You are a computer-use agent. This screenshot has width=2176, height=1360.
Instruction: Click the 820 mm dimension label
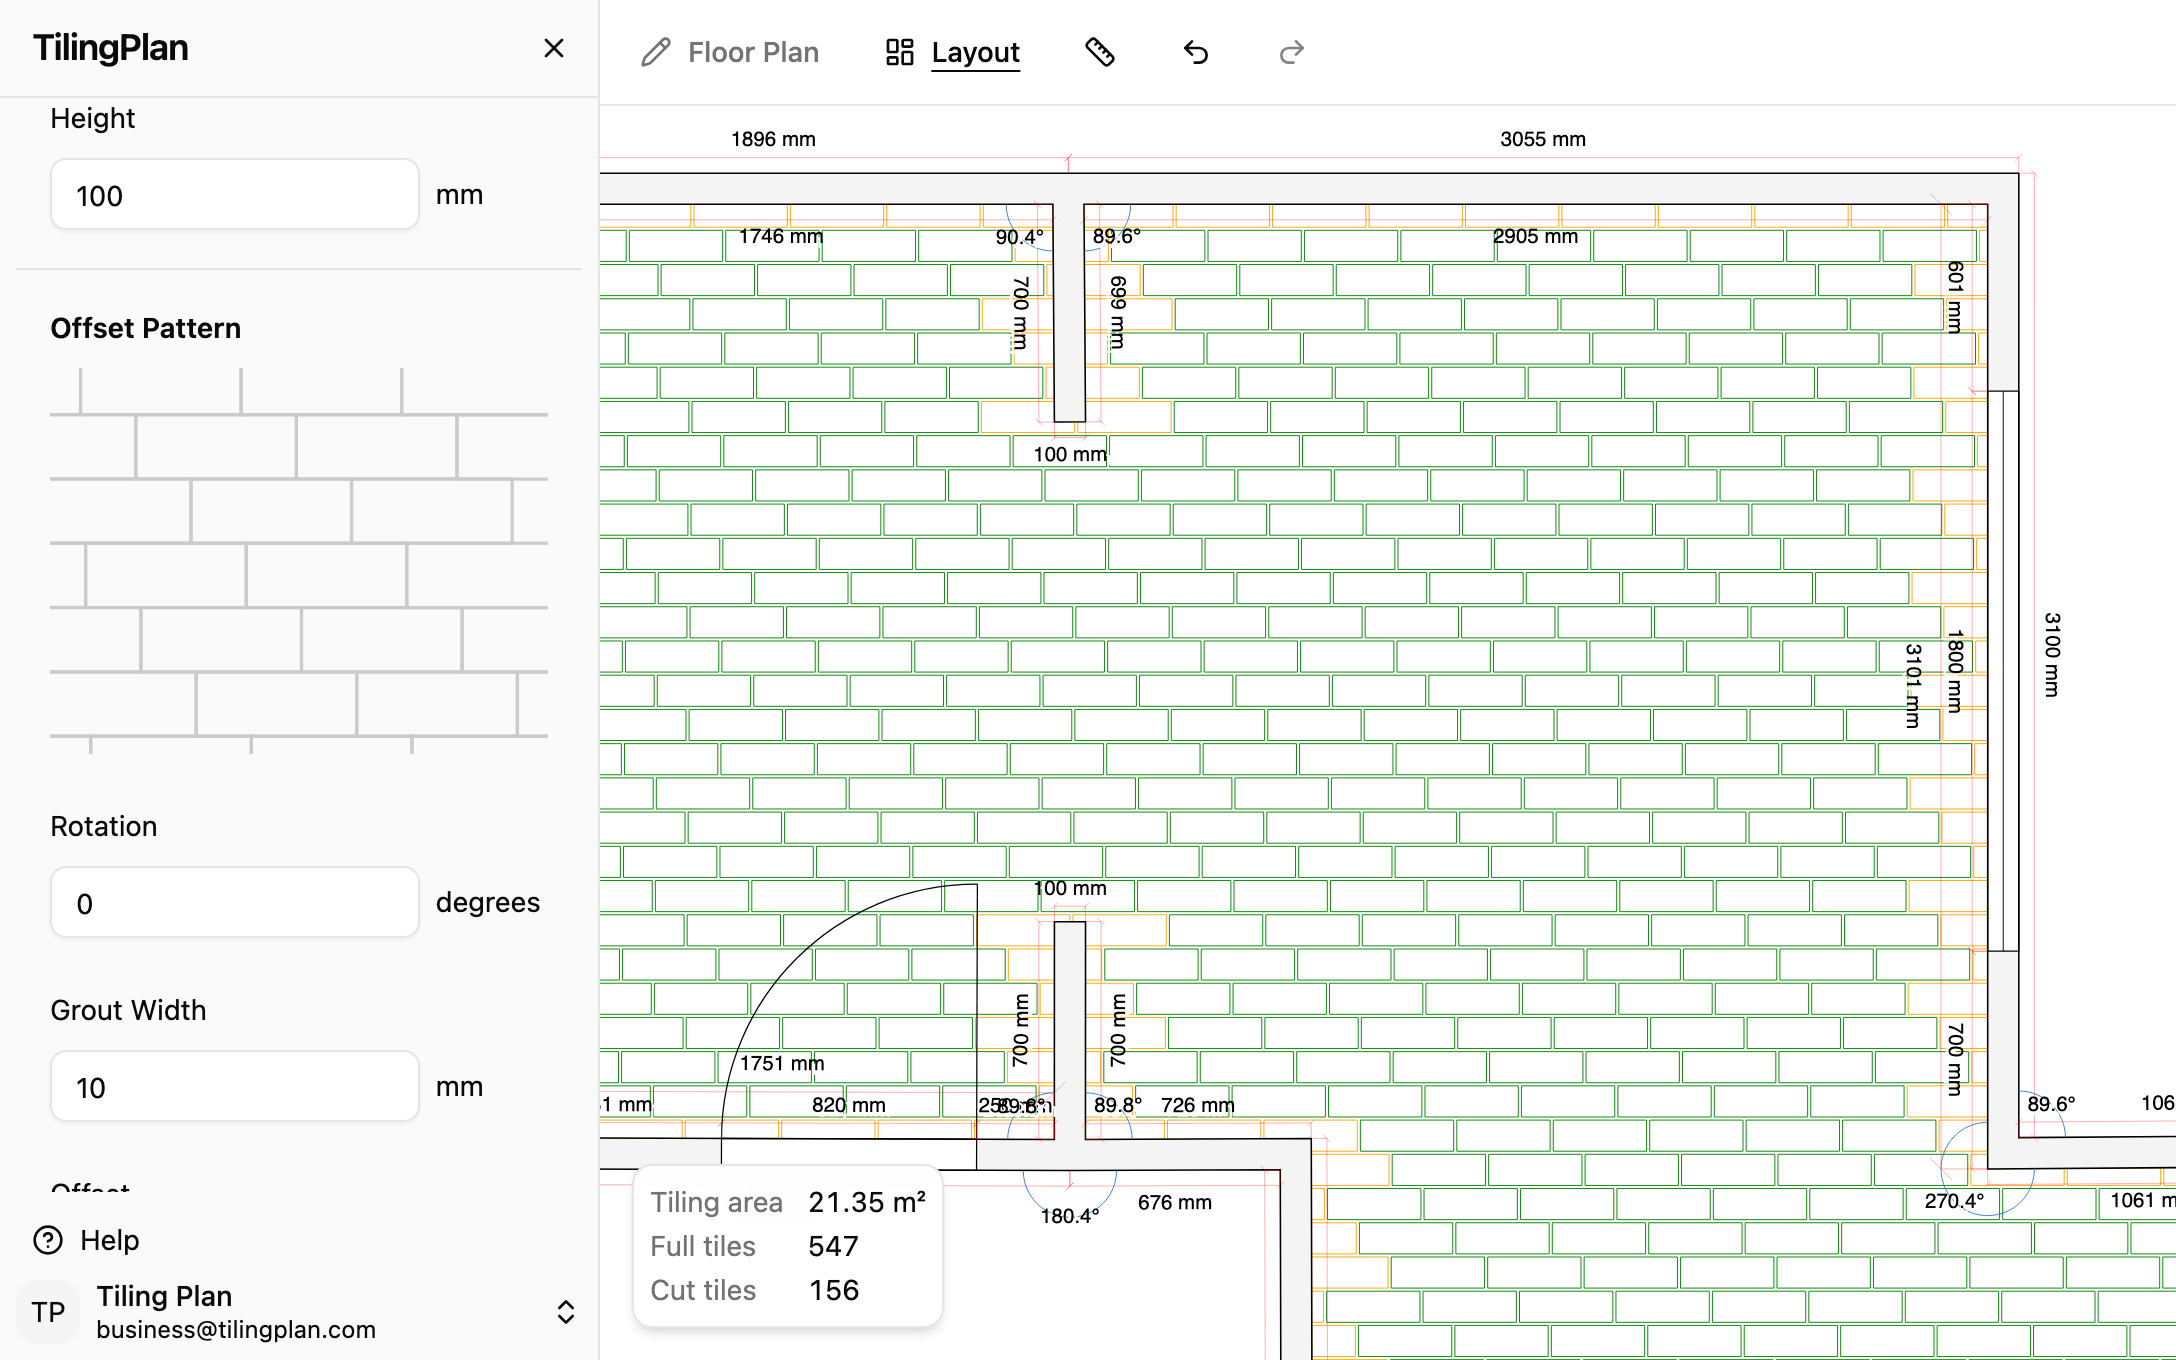[848, 1105]
